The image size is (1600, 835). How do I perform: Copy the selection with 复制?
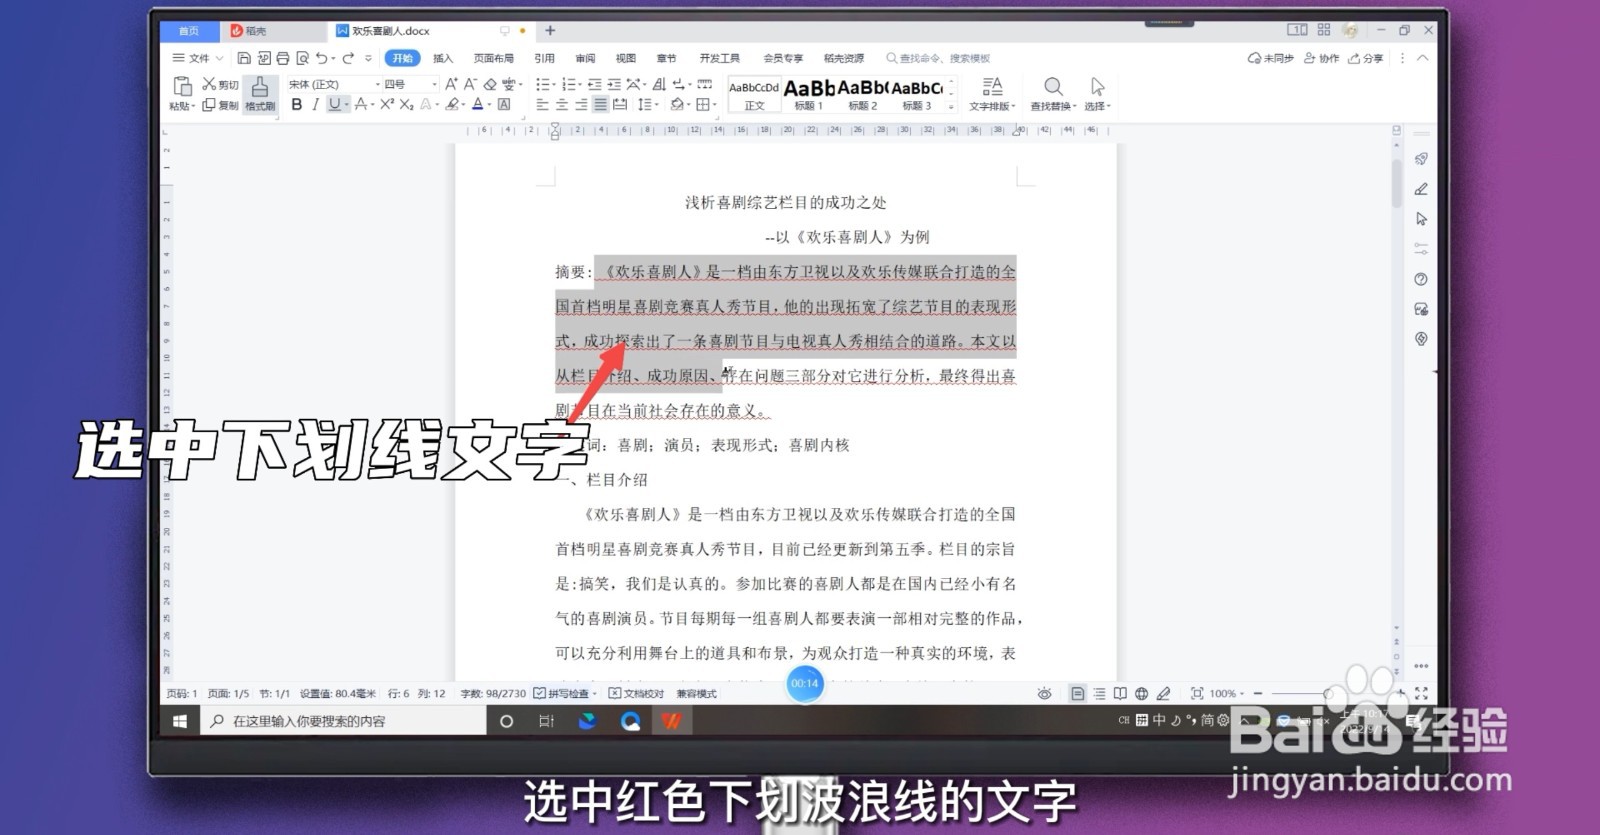(220, 105)
